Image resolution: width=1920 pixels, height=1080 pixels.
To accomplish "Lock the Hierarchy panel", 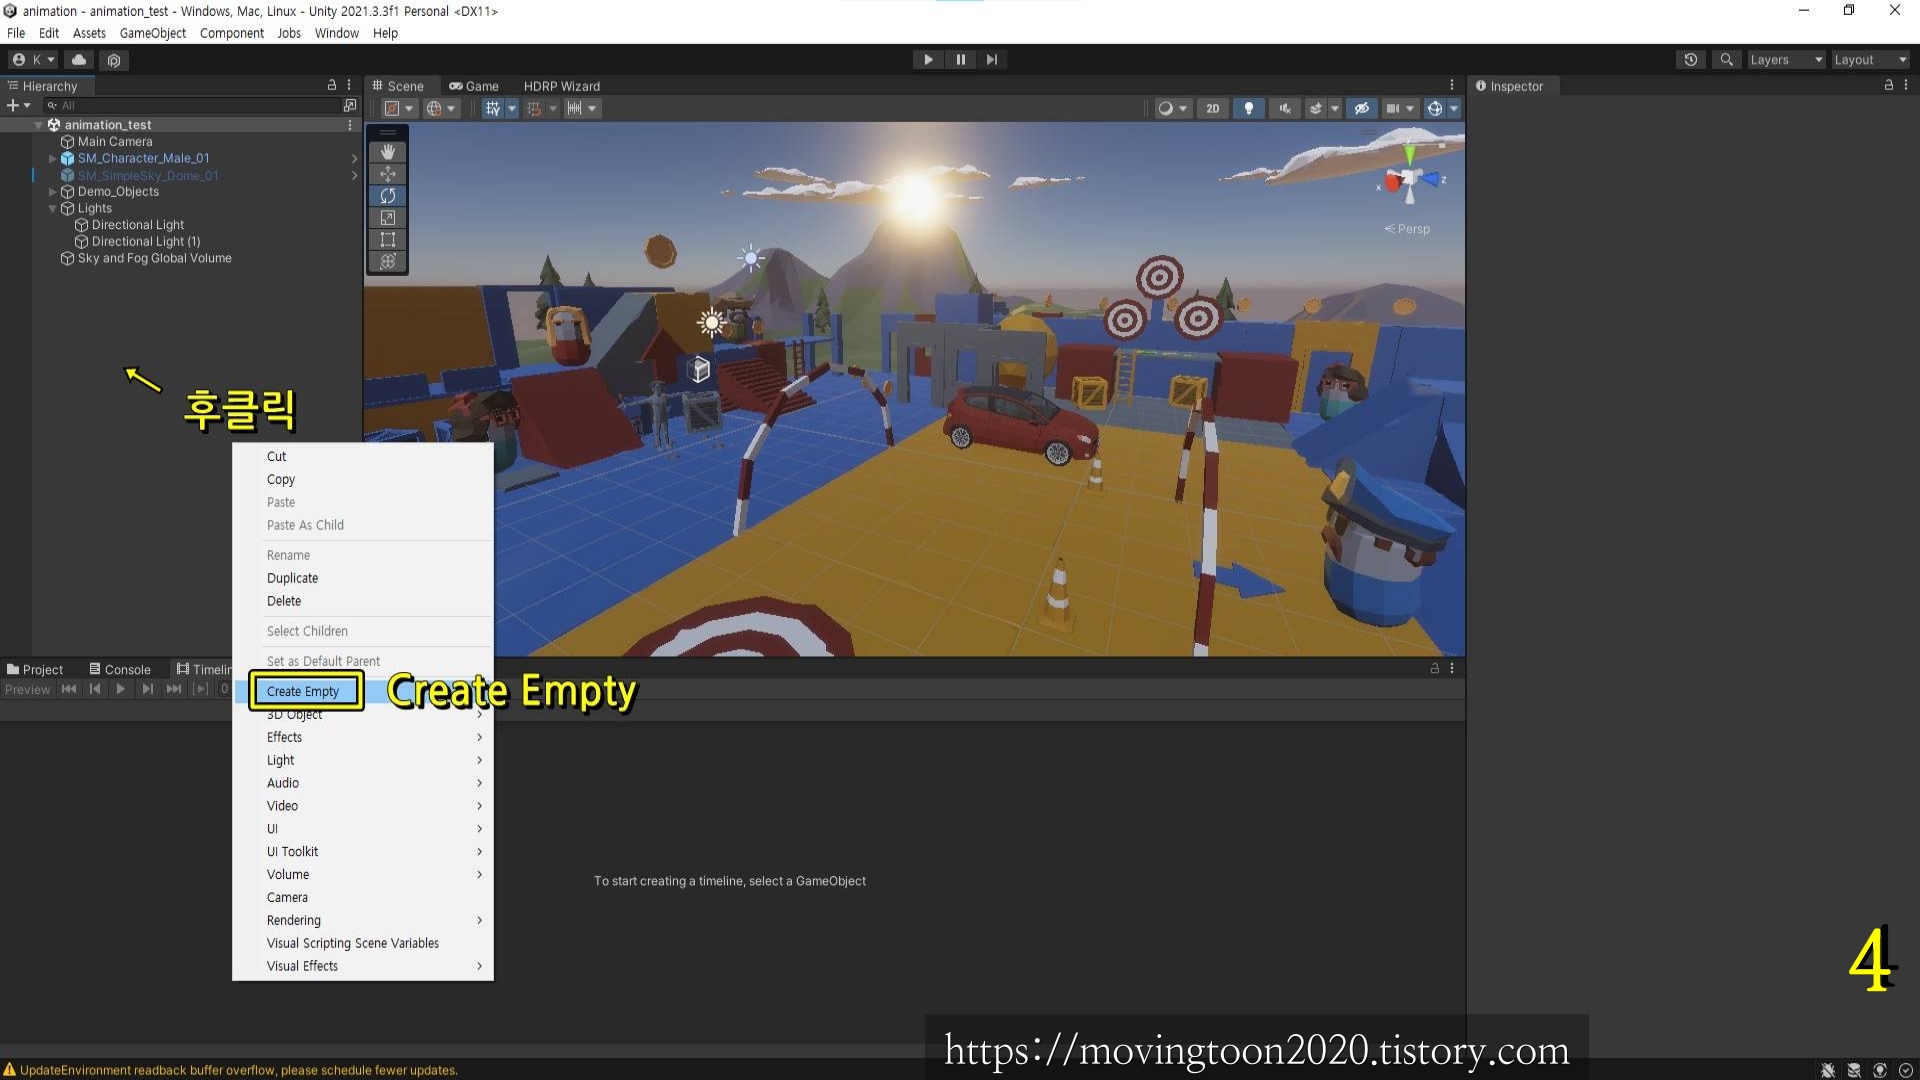I will 332,85.
